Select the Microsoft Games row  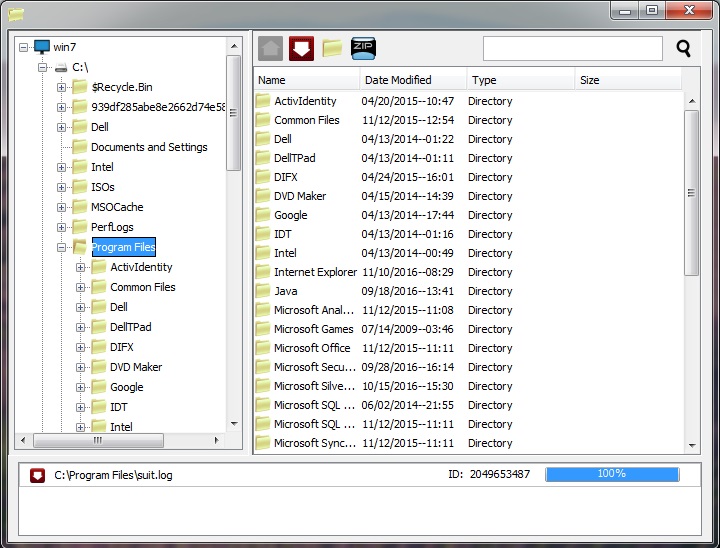468,329
